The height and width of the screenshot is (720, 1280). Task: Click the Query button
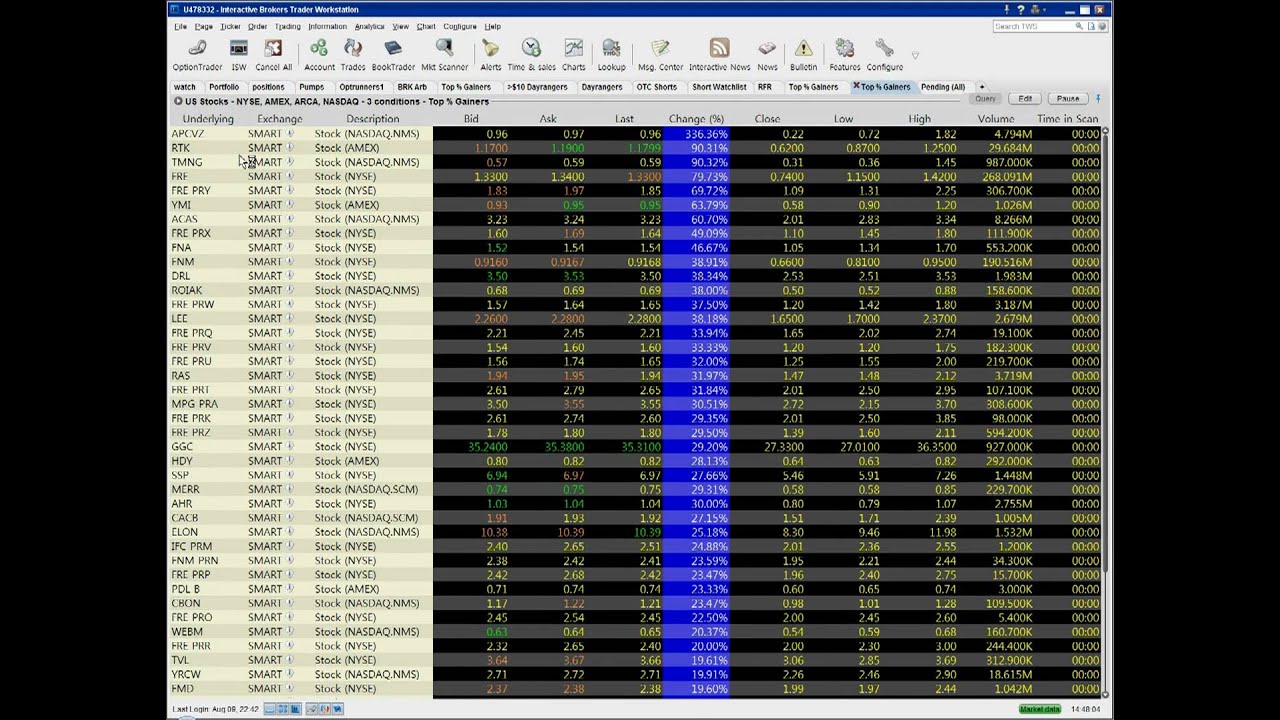click(x=985, y=98)
